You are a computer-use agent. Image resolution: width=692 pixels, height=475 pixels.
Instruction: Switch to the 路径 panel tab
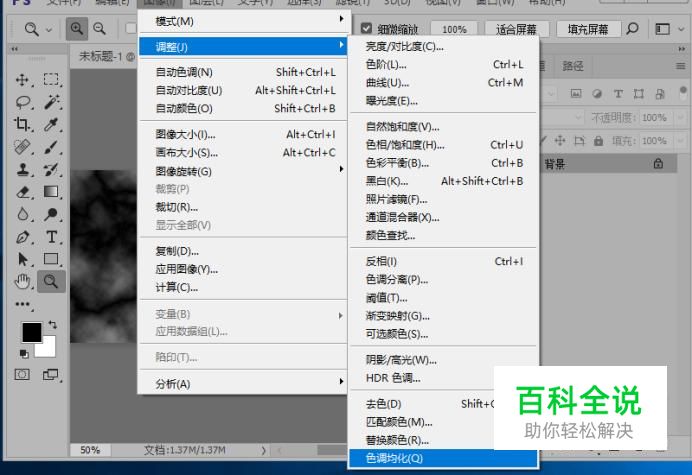[573, 66]
